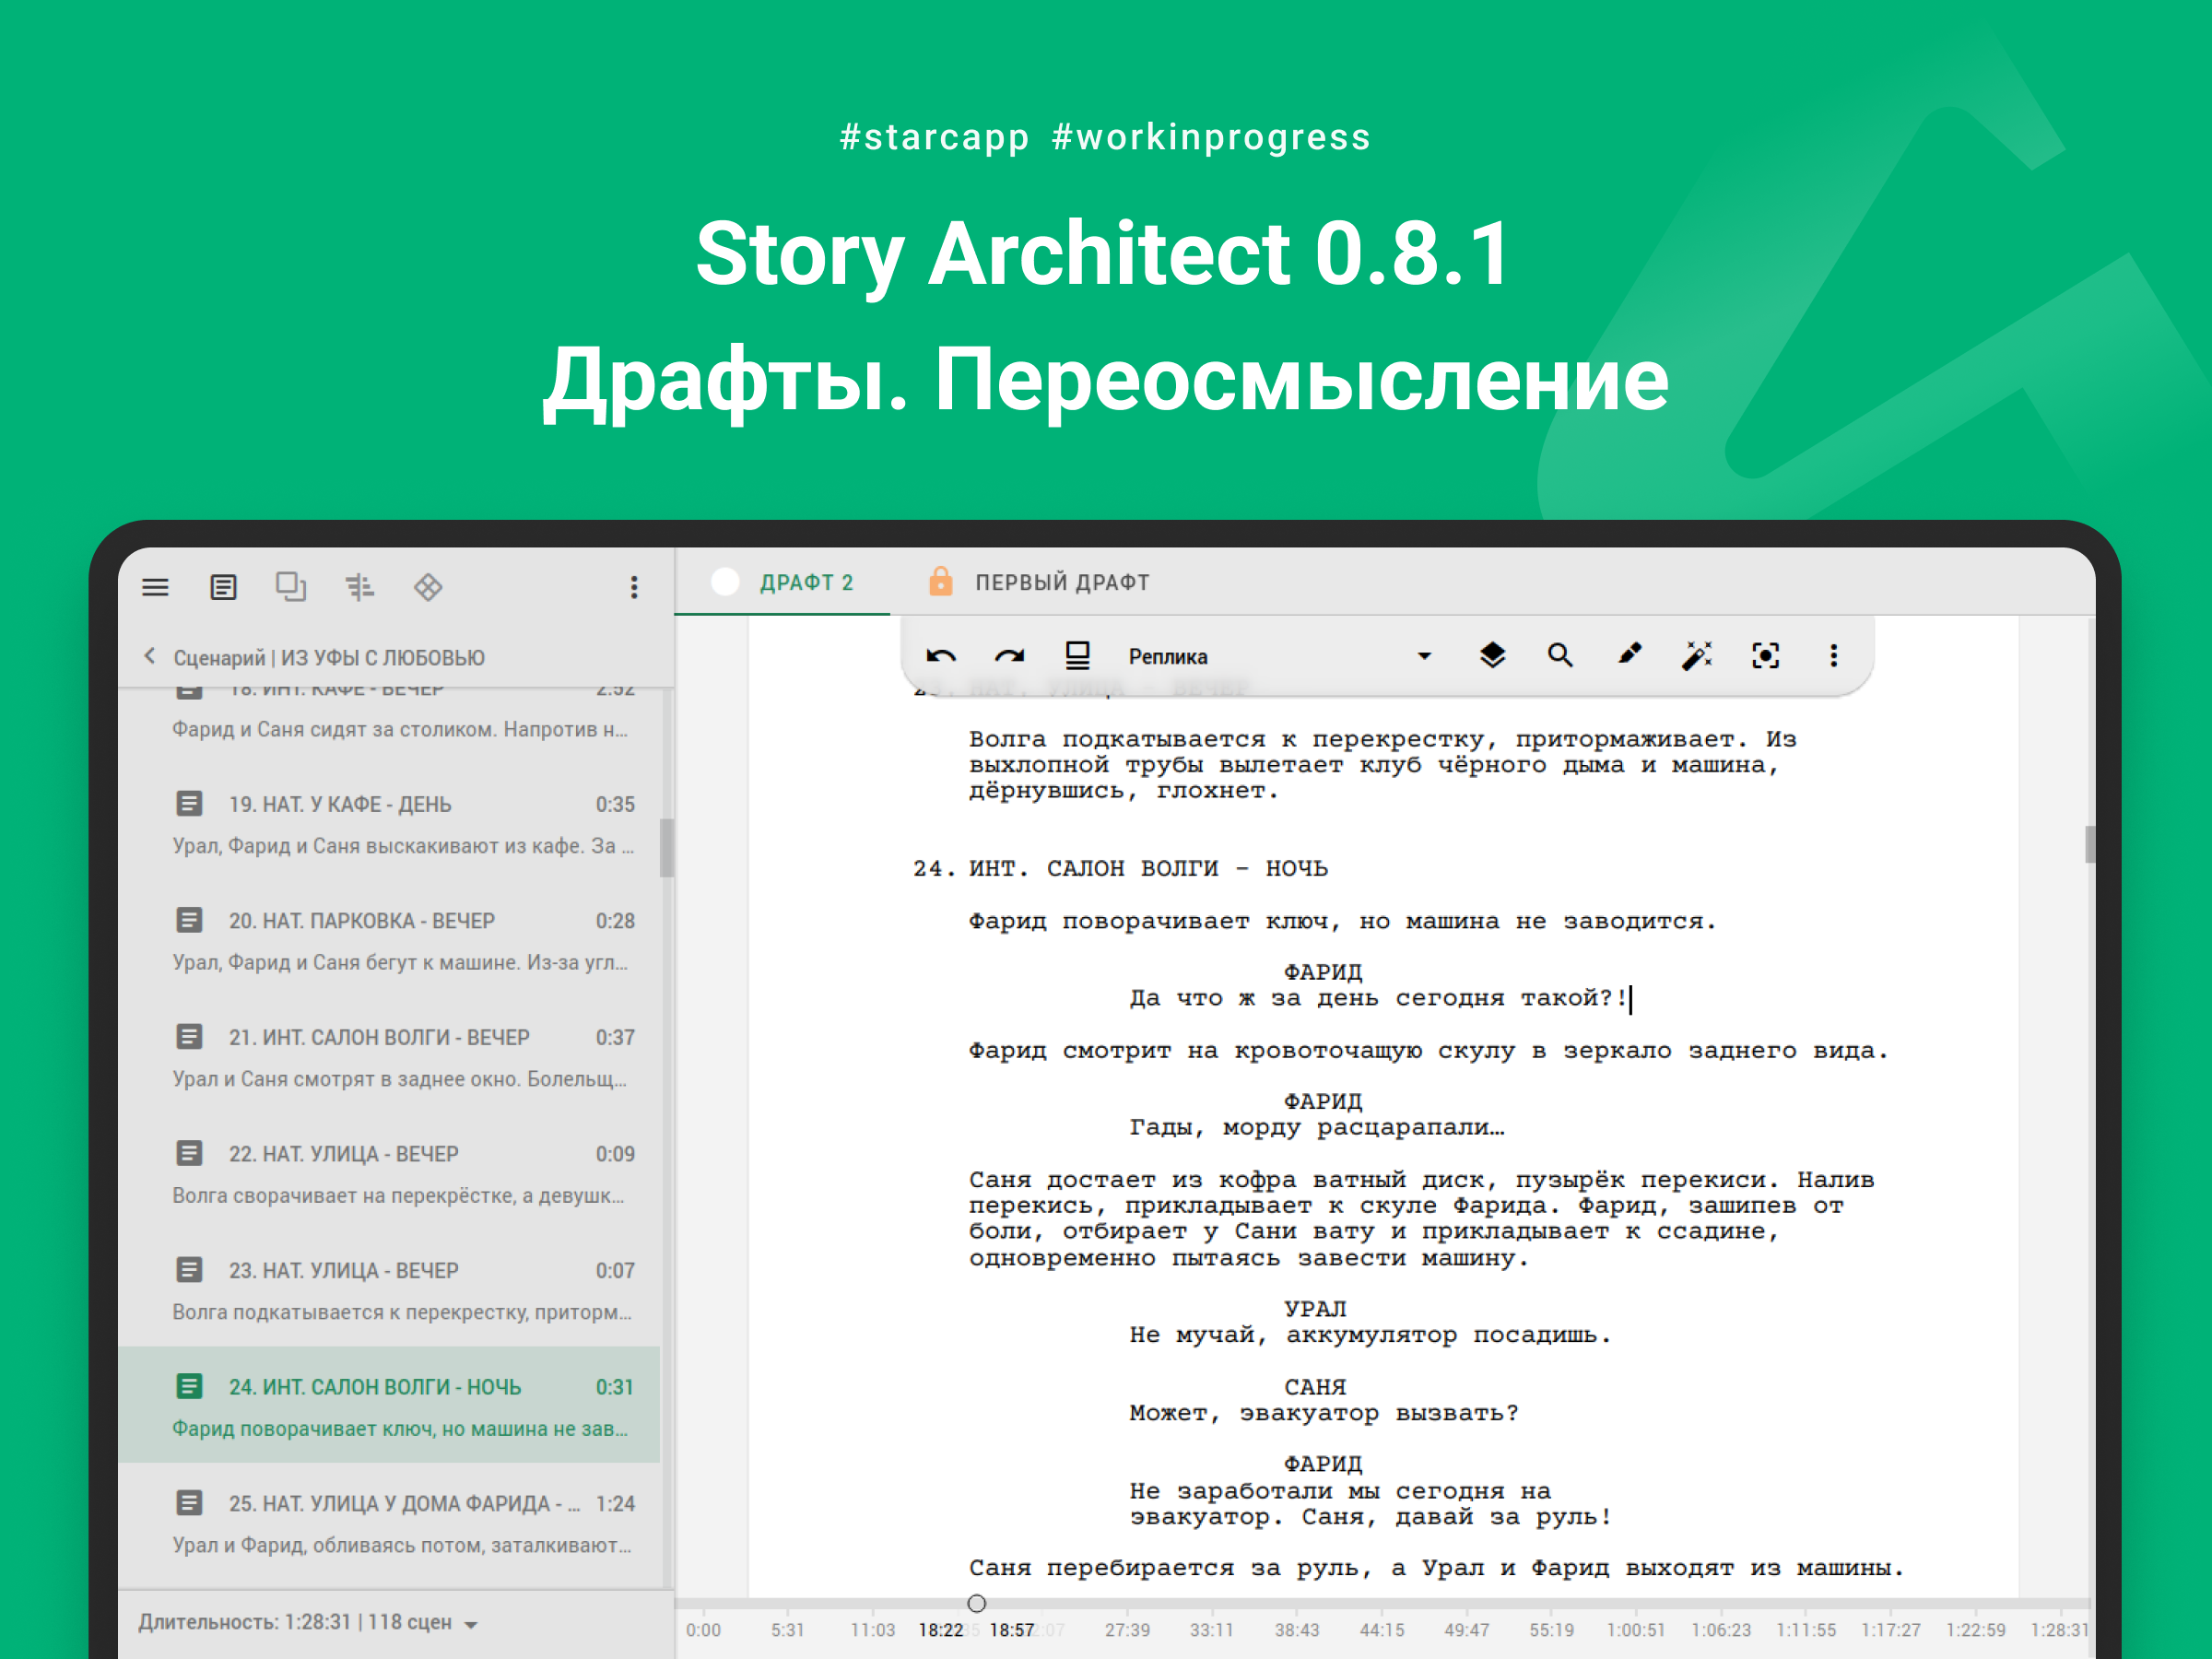Click the 38:43 mark on timeline
Viewport: 2212px width, 1659px height.
pyautogui.click(x=1296, y=1630)
